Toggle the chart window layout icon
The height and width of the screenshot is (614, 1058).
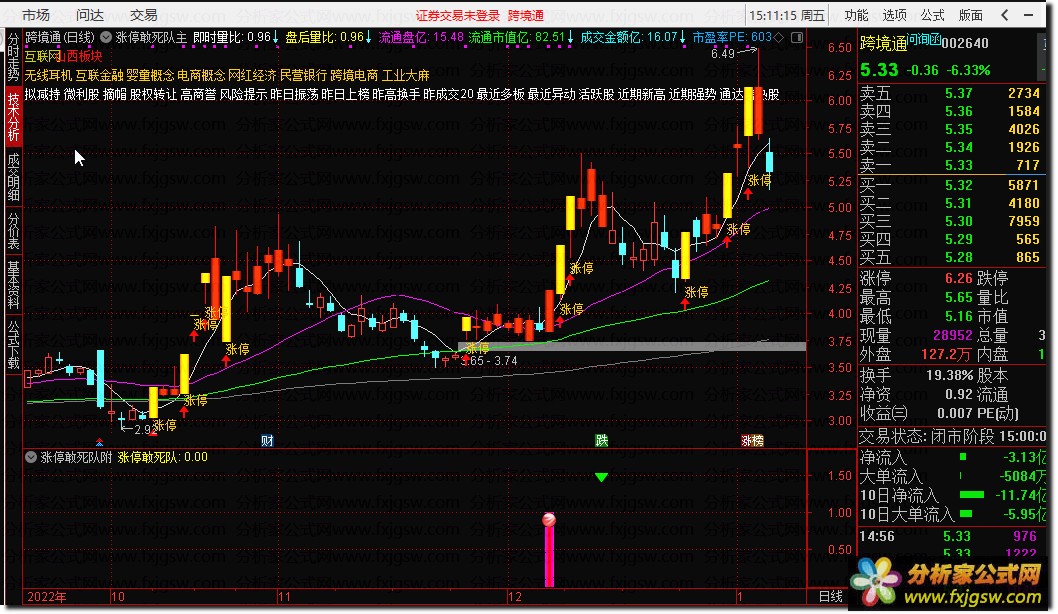797,37
